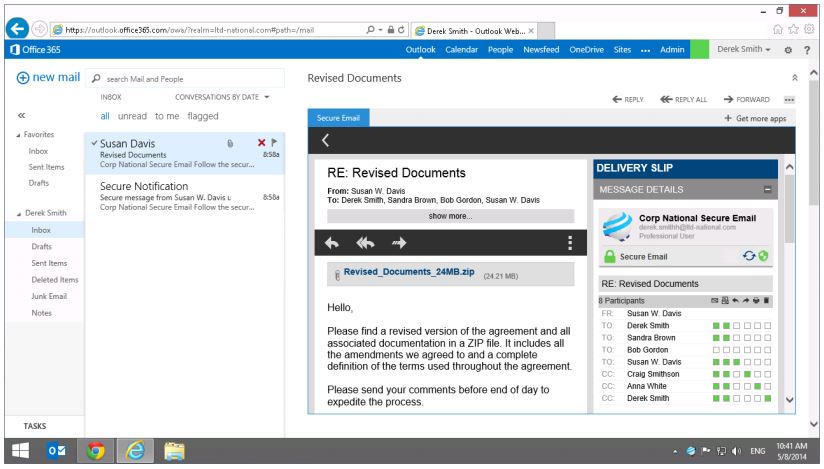Open the Derek Smith account dropdown
This screenshot has width=824, height=469.
pos(744,49)
